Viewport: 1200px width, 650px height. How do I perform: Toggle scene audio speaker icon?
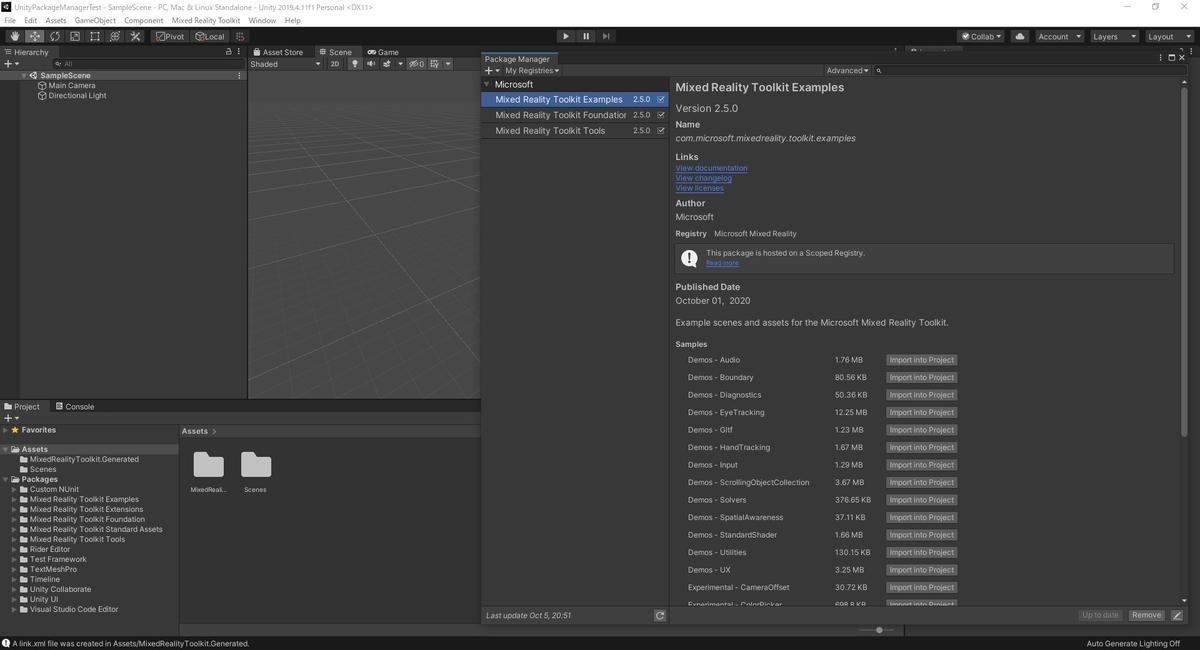370,64
